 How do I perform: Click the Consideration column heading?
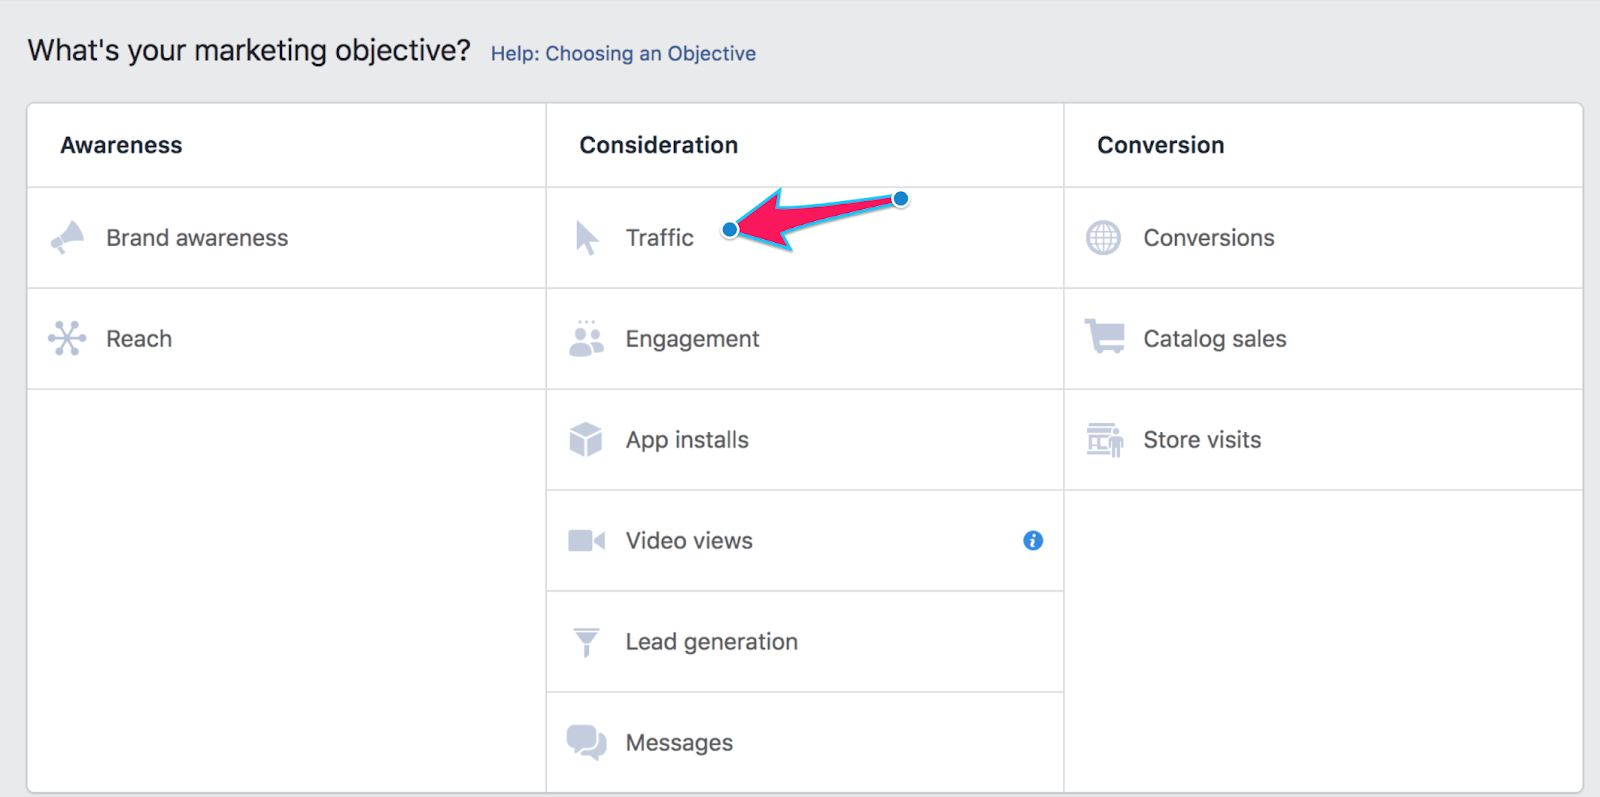point(659,145)
